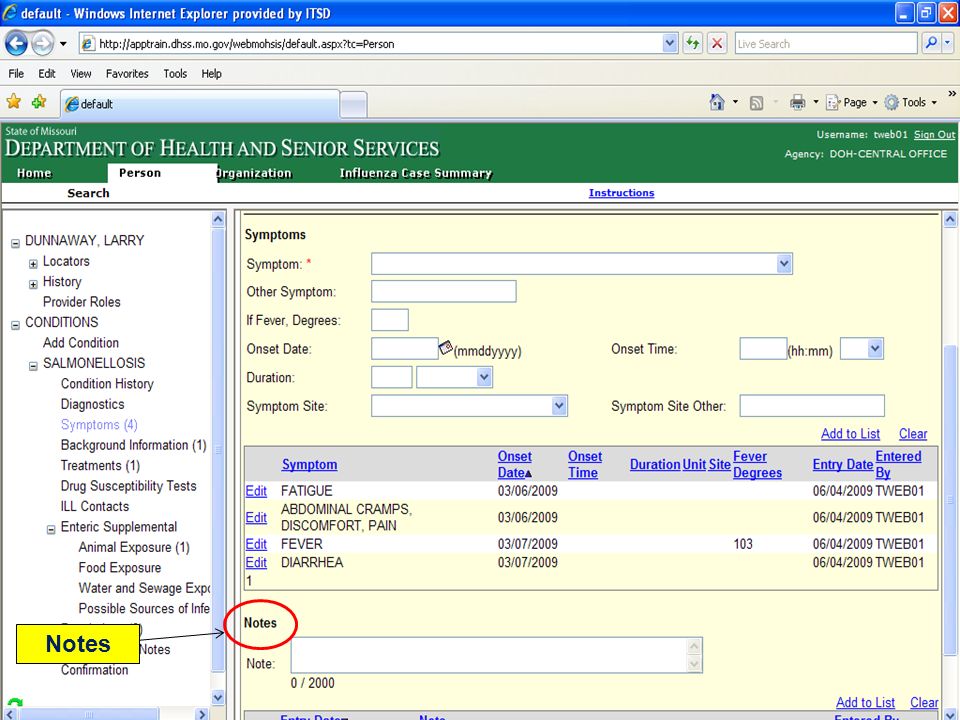
Task: Click the If Fever, Degrees field
Action: tap(389, 320)
